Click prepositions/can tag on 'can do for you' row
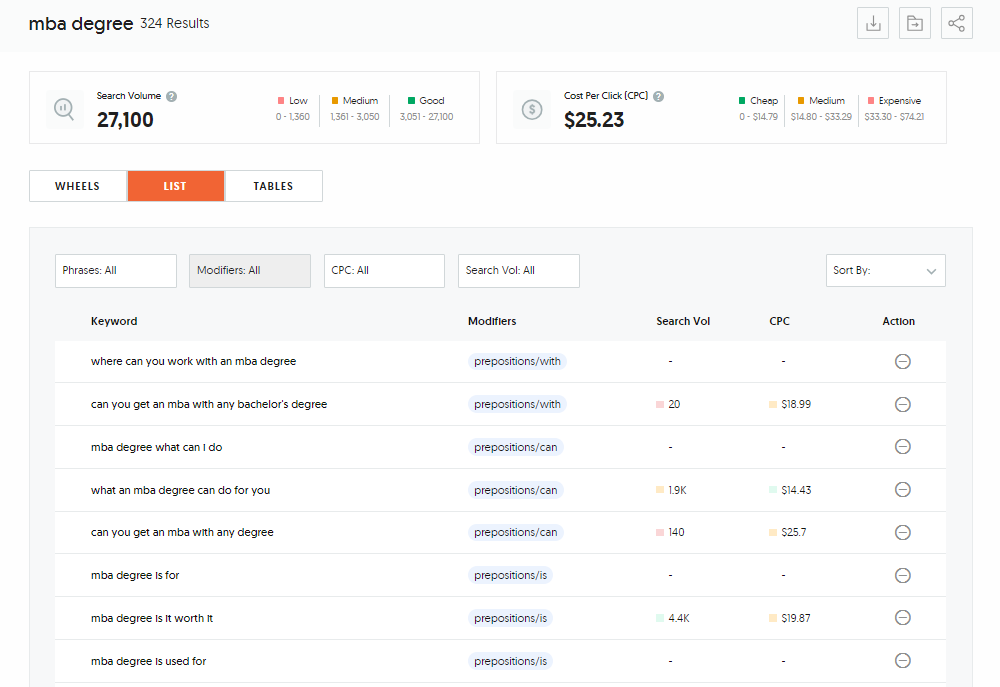 pyautogui.click(x=515, y=490)
